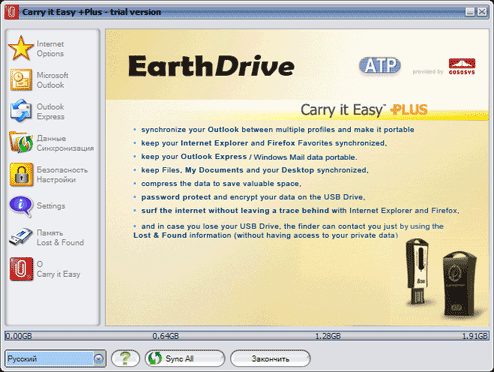
Task: Click the EarthDrive logo heading
Action: [211, 66]
